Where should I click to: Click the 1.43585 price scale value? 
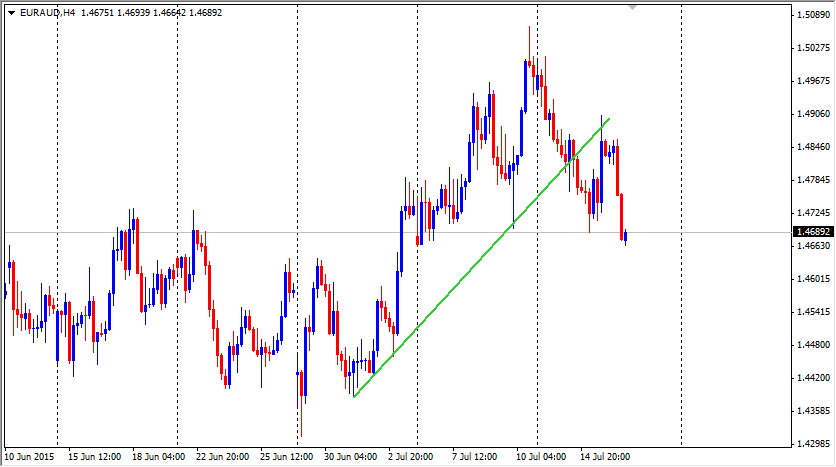tap(814, 411)
